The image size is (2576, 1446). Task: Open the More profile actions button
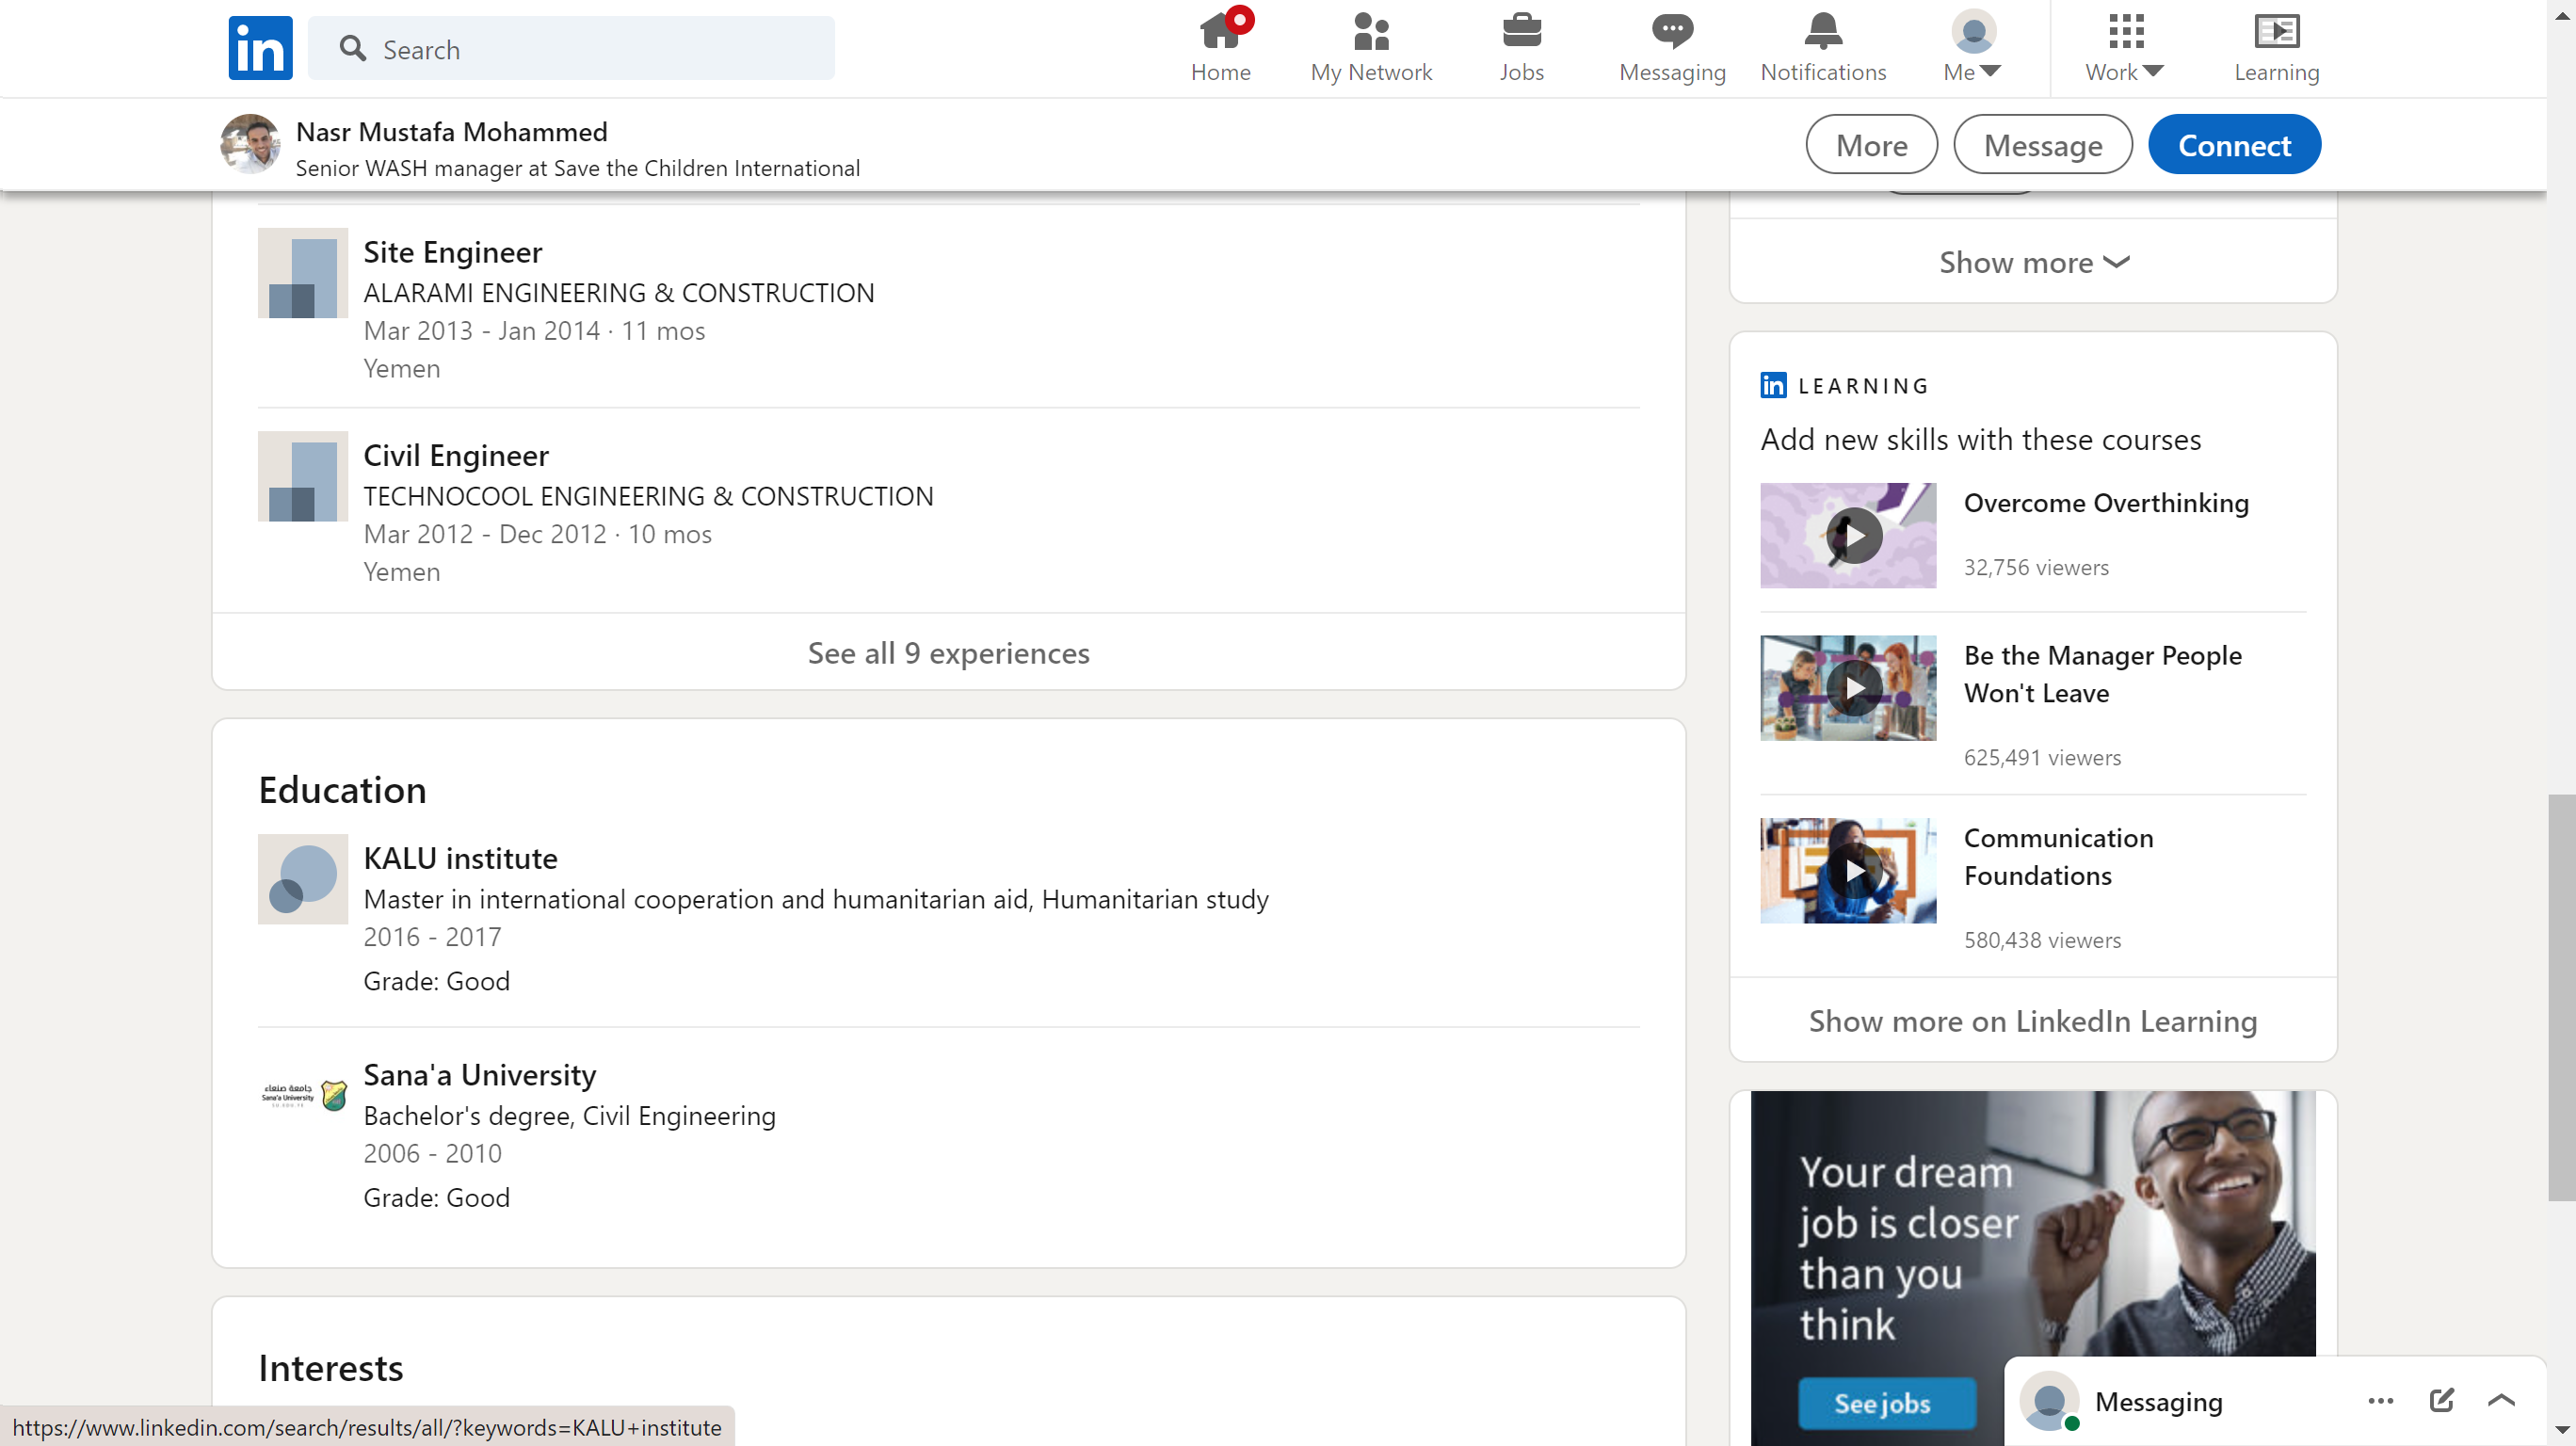[x=1870, y=145]
